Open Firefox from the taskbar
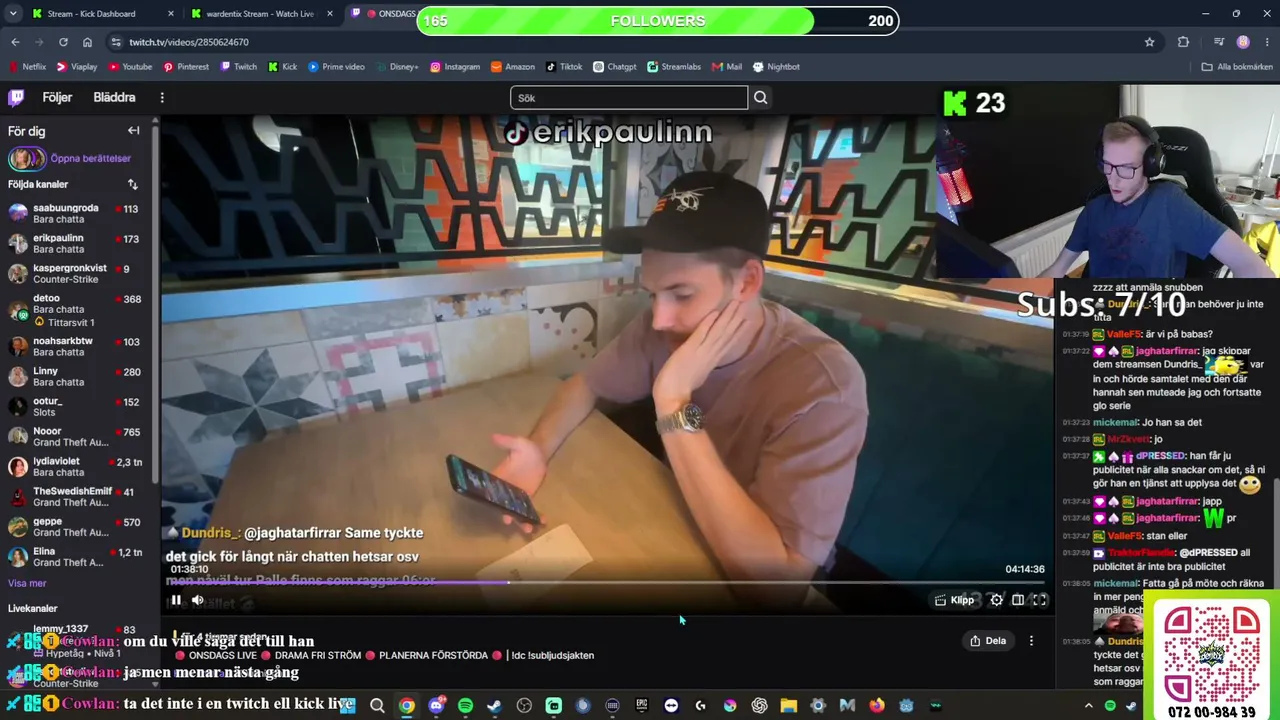The image size is (1280, 720). (877, 706)
